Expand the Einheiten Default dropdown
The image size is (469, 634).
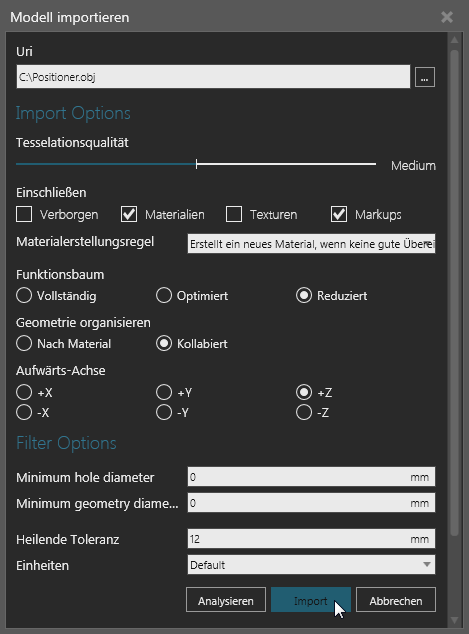pyautogui.click(x=311, y=565)
